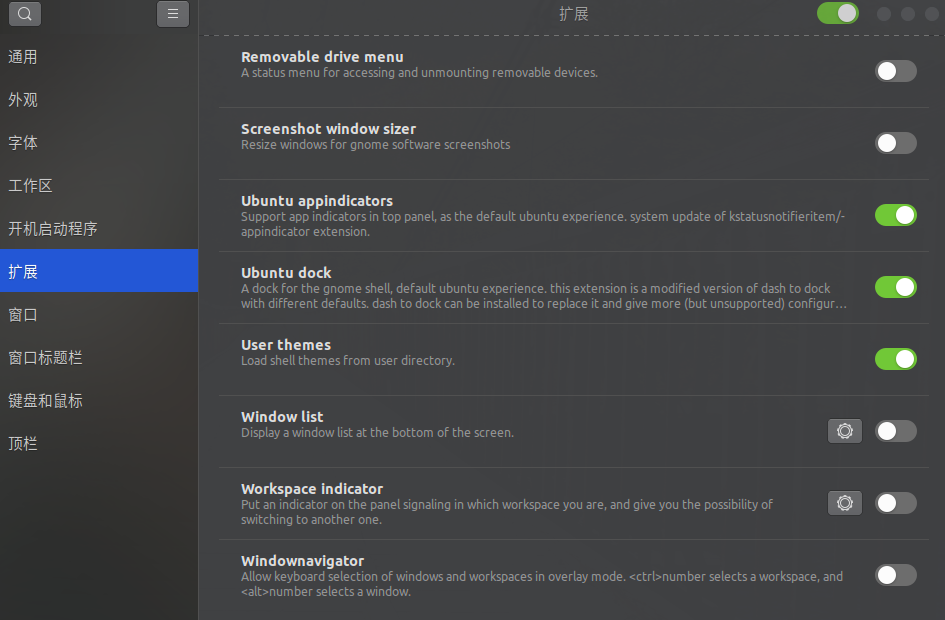
Task: Open 键盘和鼠标 settings
Action: point(99,401)
